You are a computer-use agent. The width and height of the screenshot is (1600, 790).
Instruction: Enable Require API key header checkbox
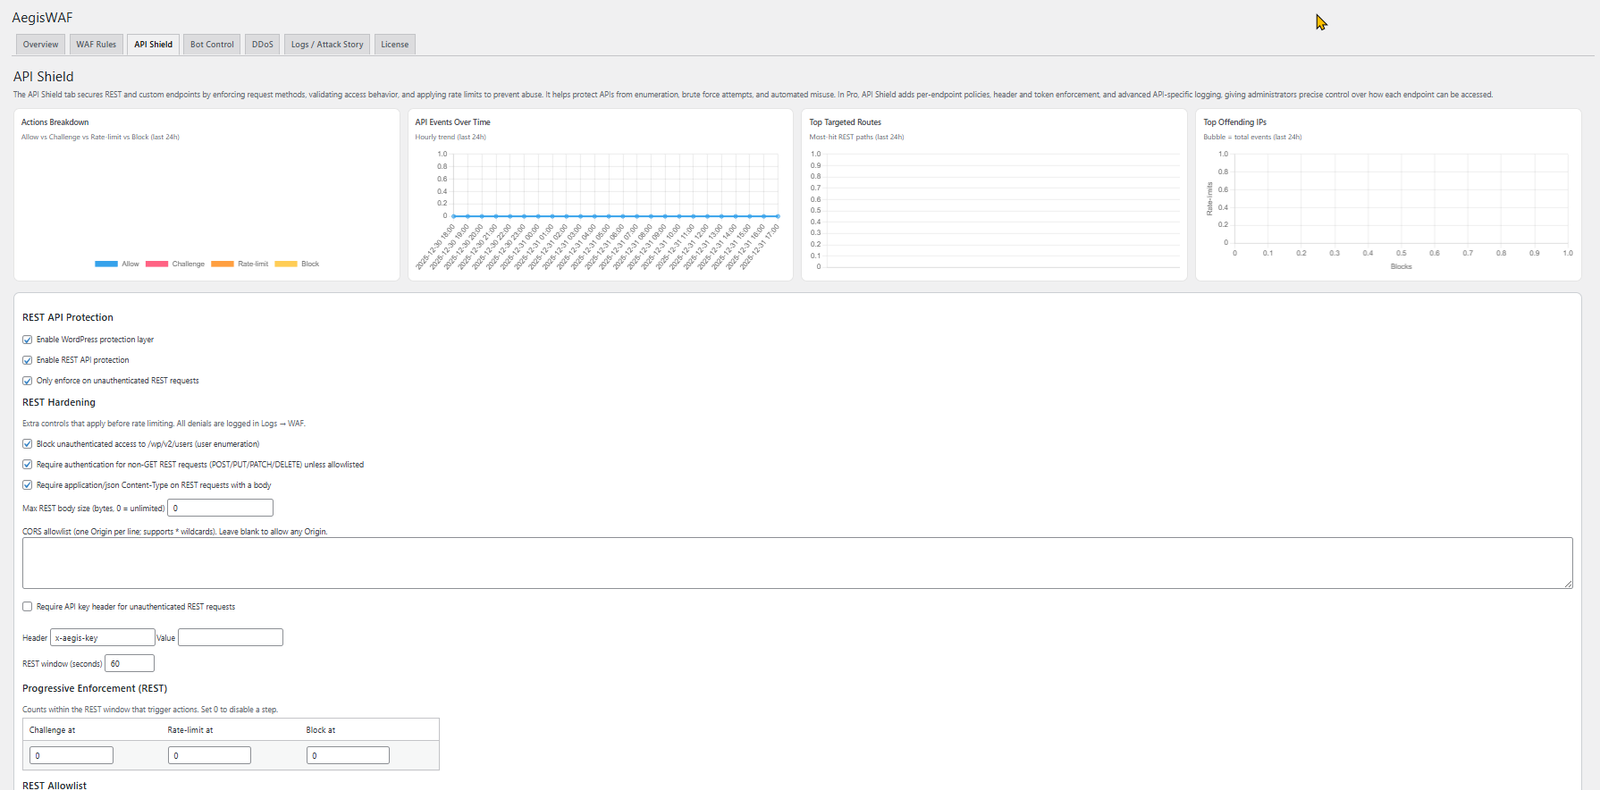[x=27, y=607]
